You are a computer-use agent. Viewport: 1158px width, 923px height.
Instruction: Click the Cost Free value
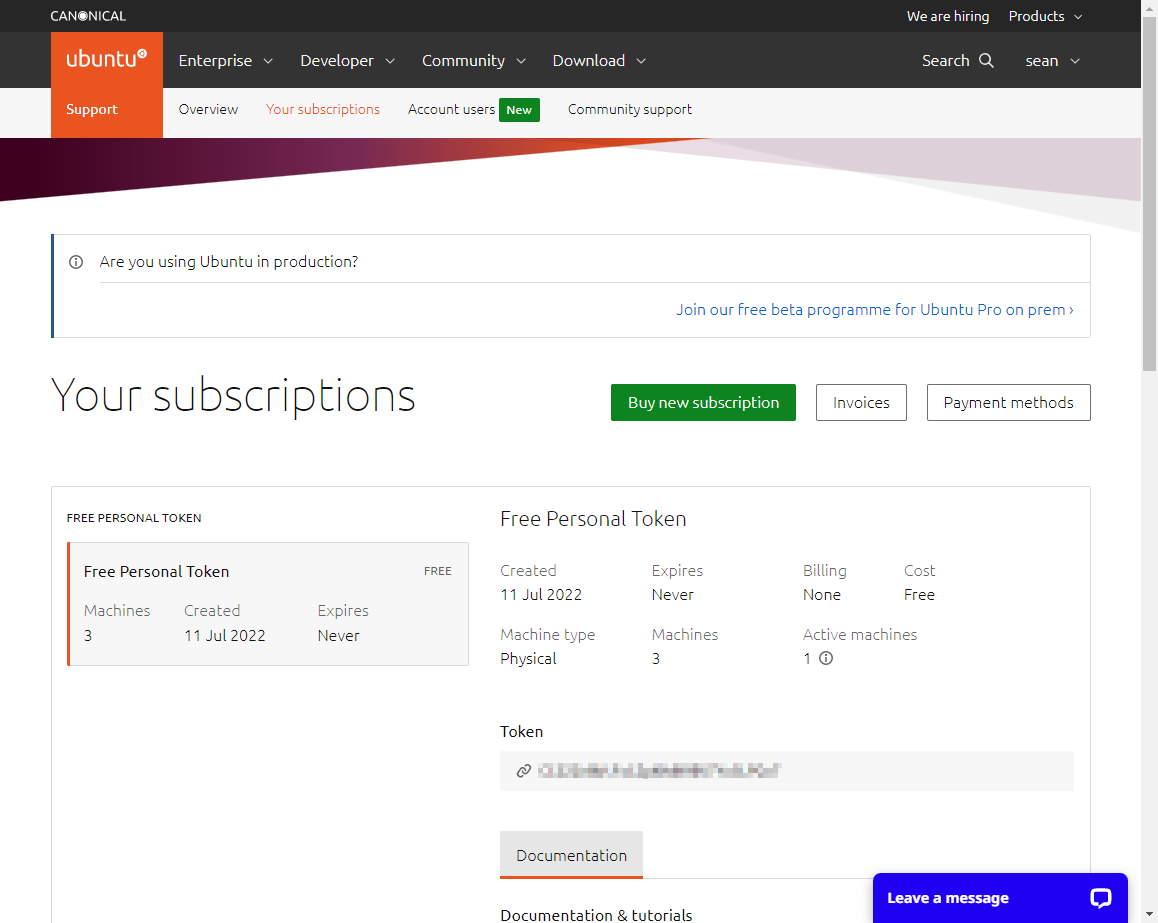[x=919, y=594]
